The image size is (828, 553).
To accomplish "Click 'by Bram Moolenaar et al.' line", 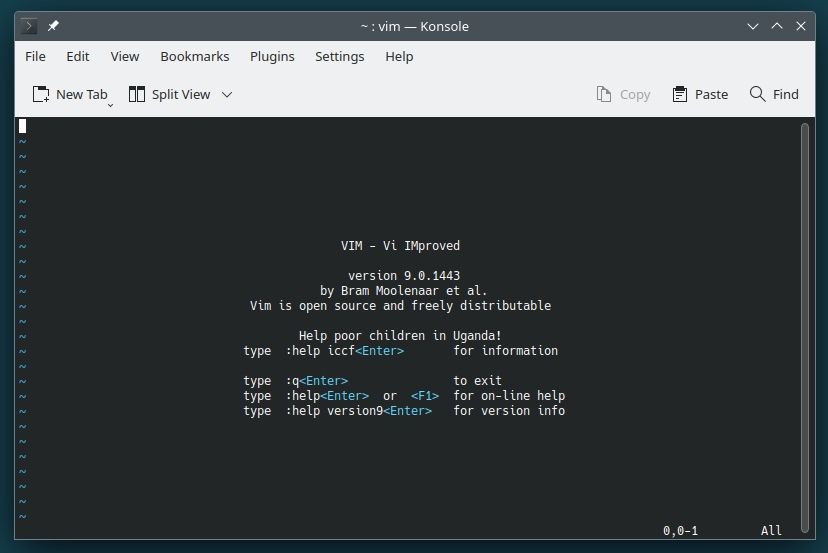I will (403, 290).
